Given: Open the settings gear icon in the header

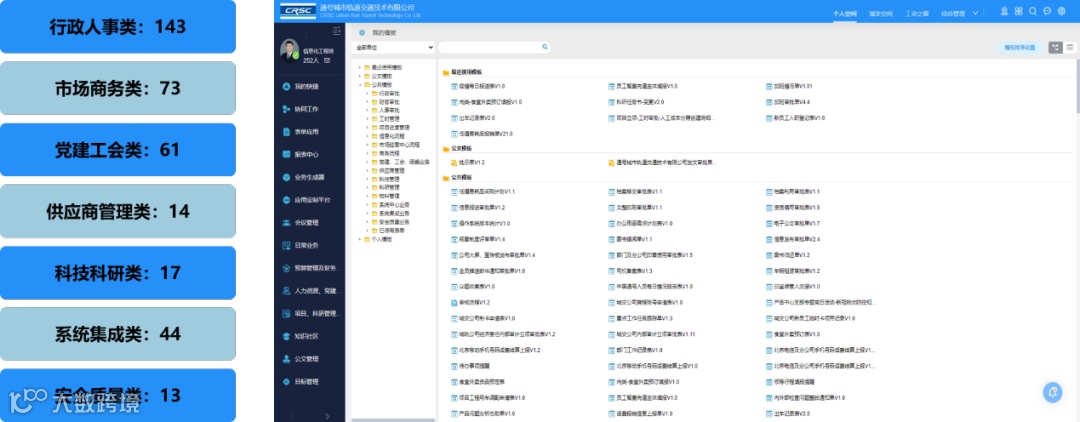Looking at the screenshot, I should [1061, 11].
